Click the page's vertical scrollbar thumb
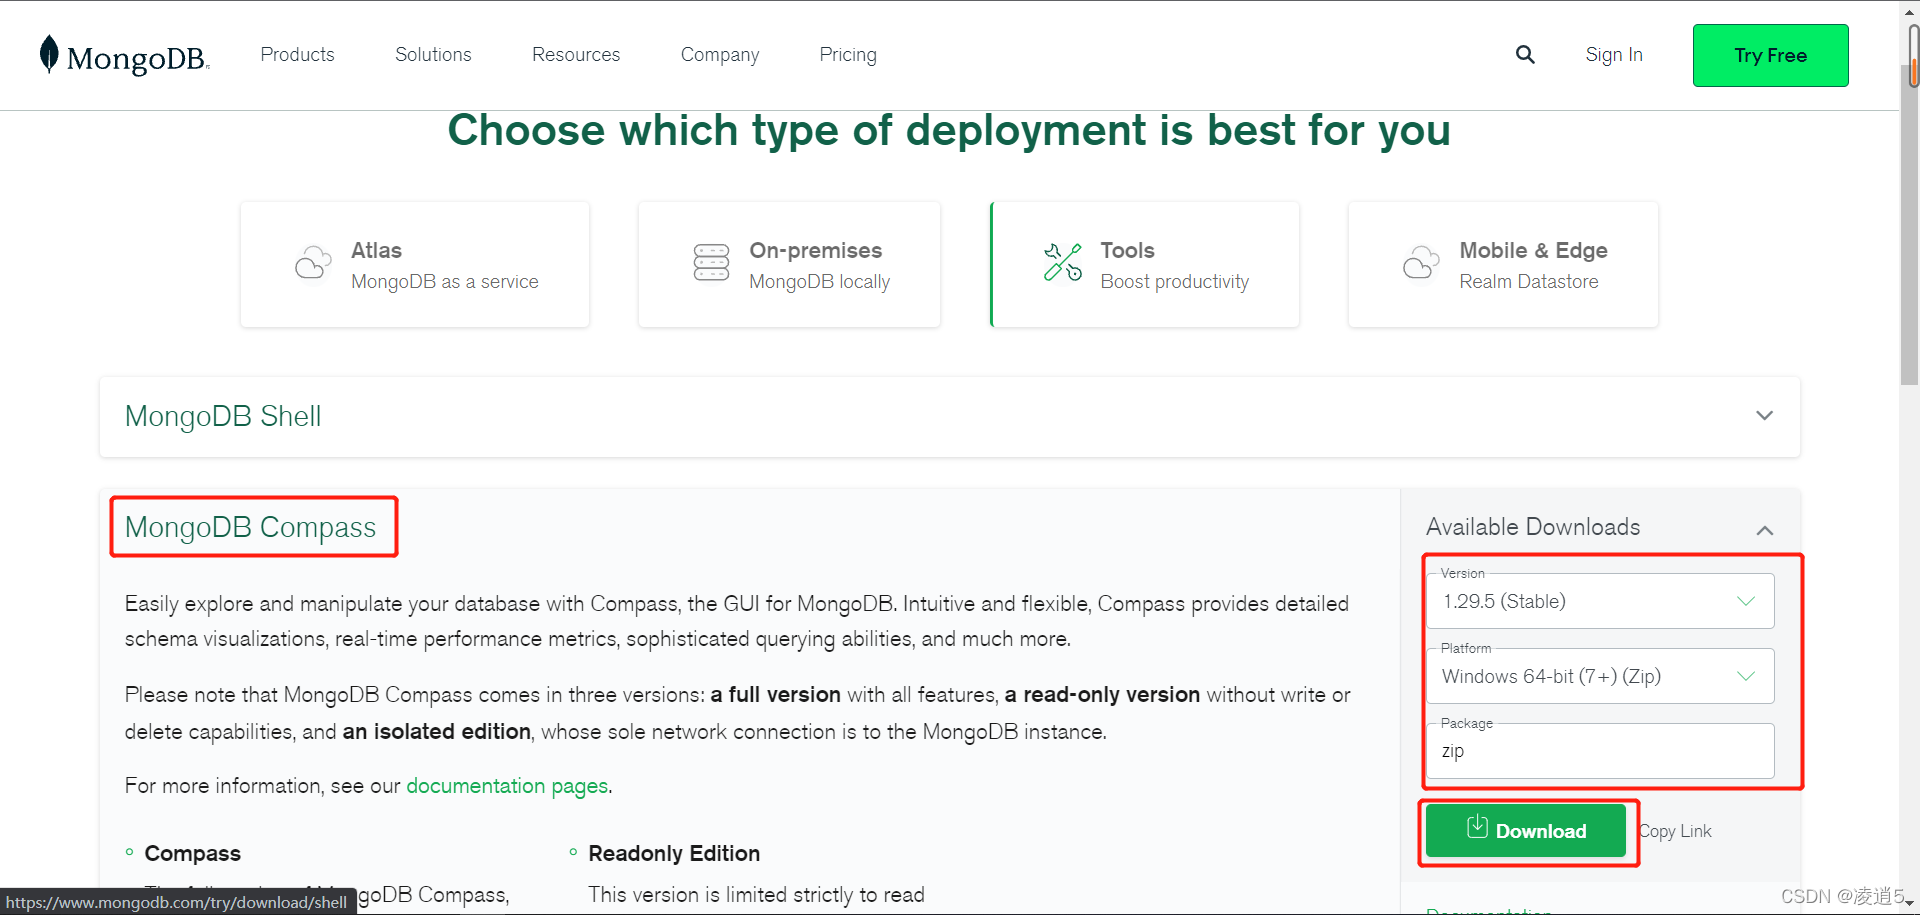 pos(1910,225)
